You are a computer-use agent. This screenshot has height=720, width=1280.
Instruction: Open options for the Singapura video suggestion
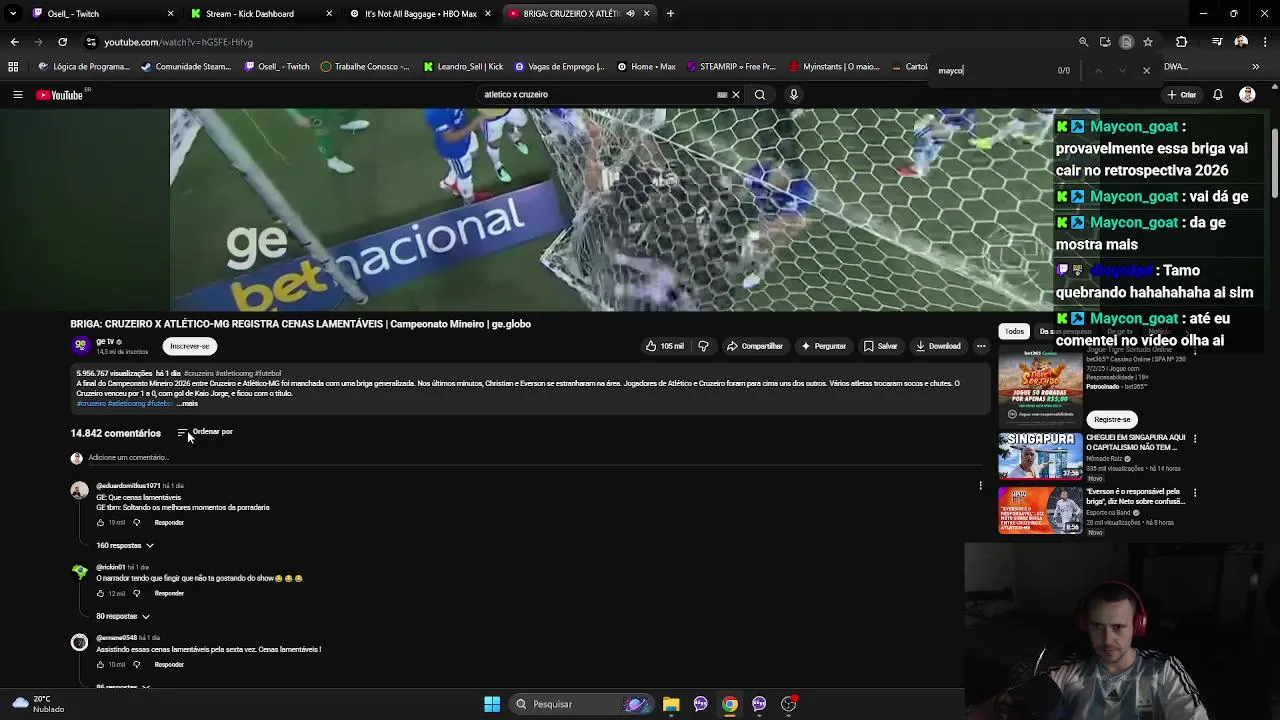1194,438
